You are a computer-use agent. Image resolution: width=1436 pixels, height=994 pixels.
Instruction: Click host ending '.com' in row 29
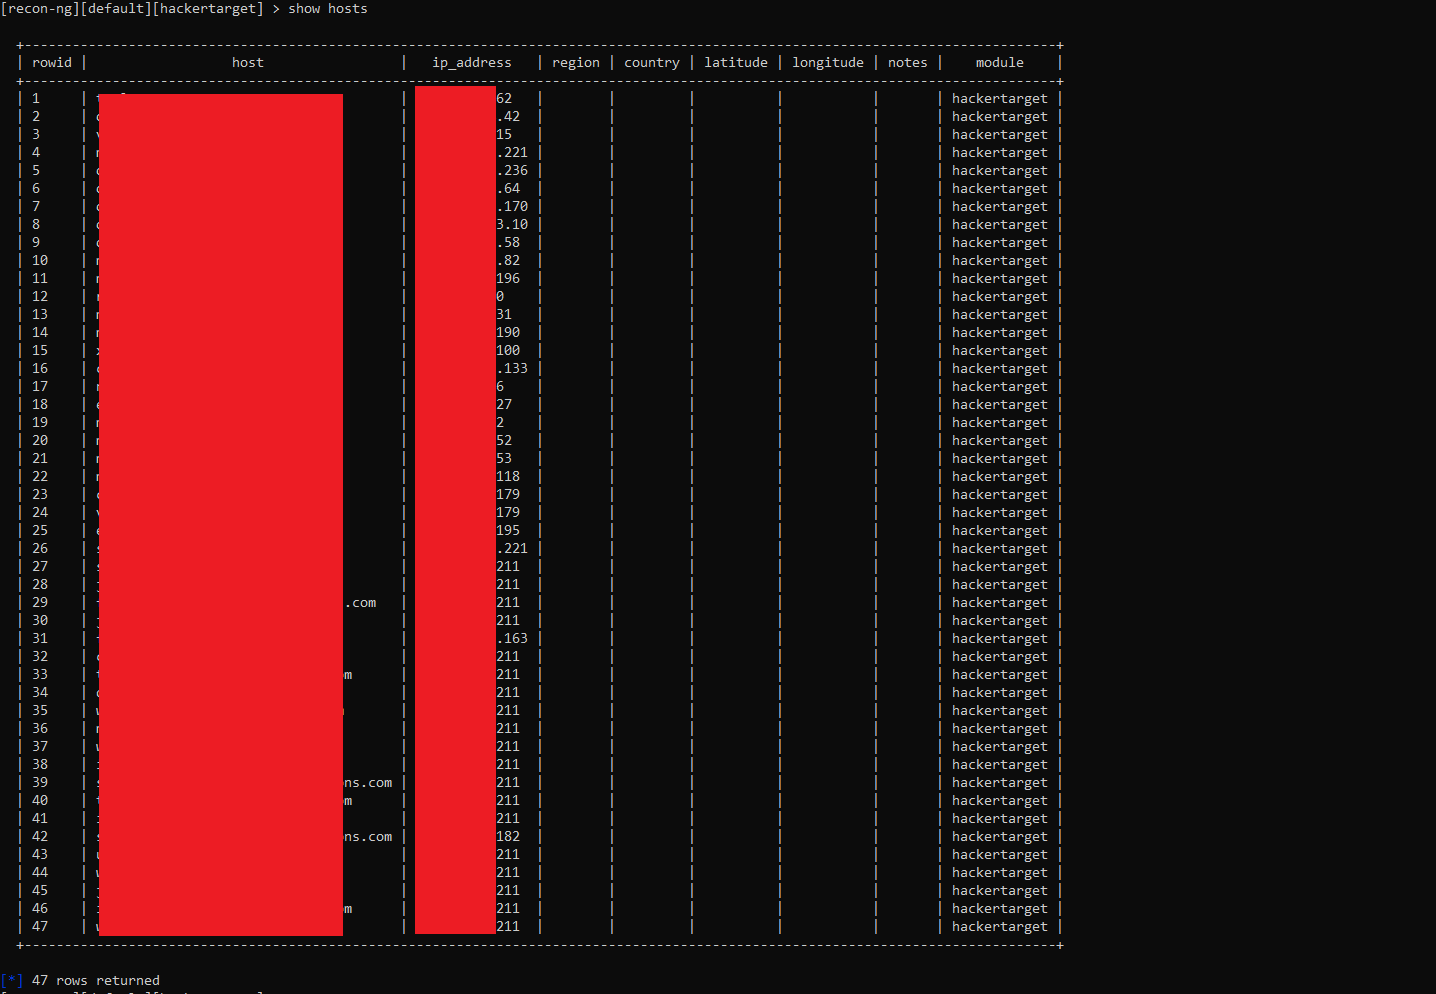pos(360,602)
